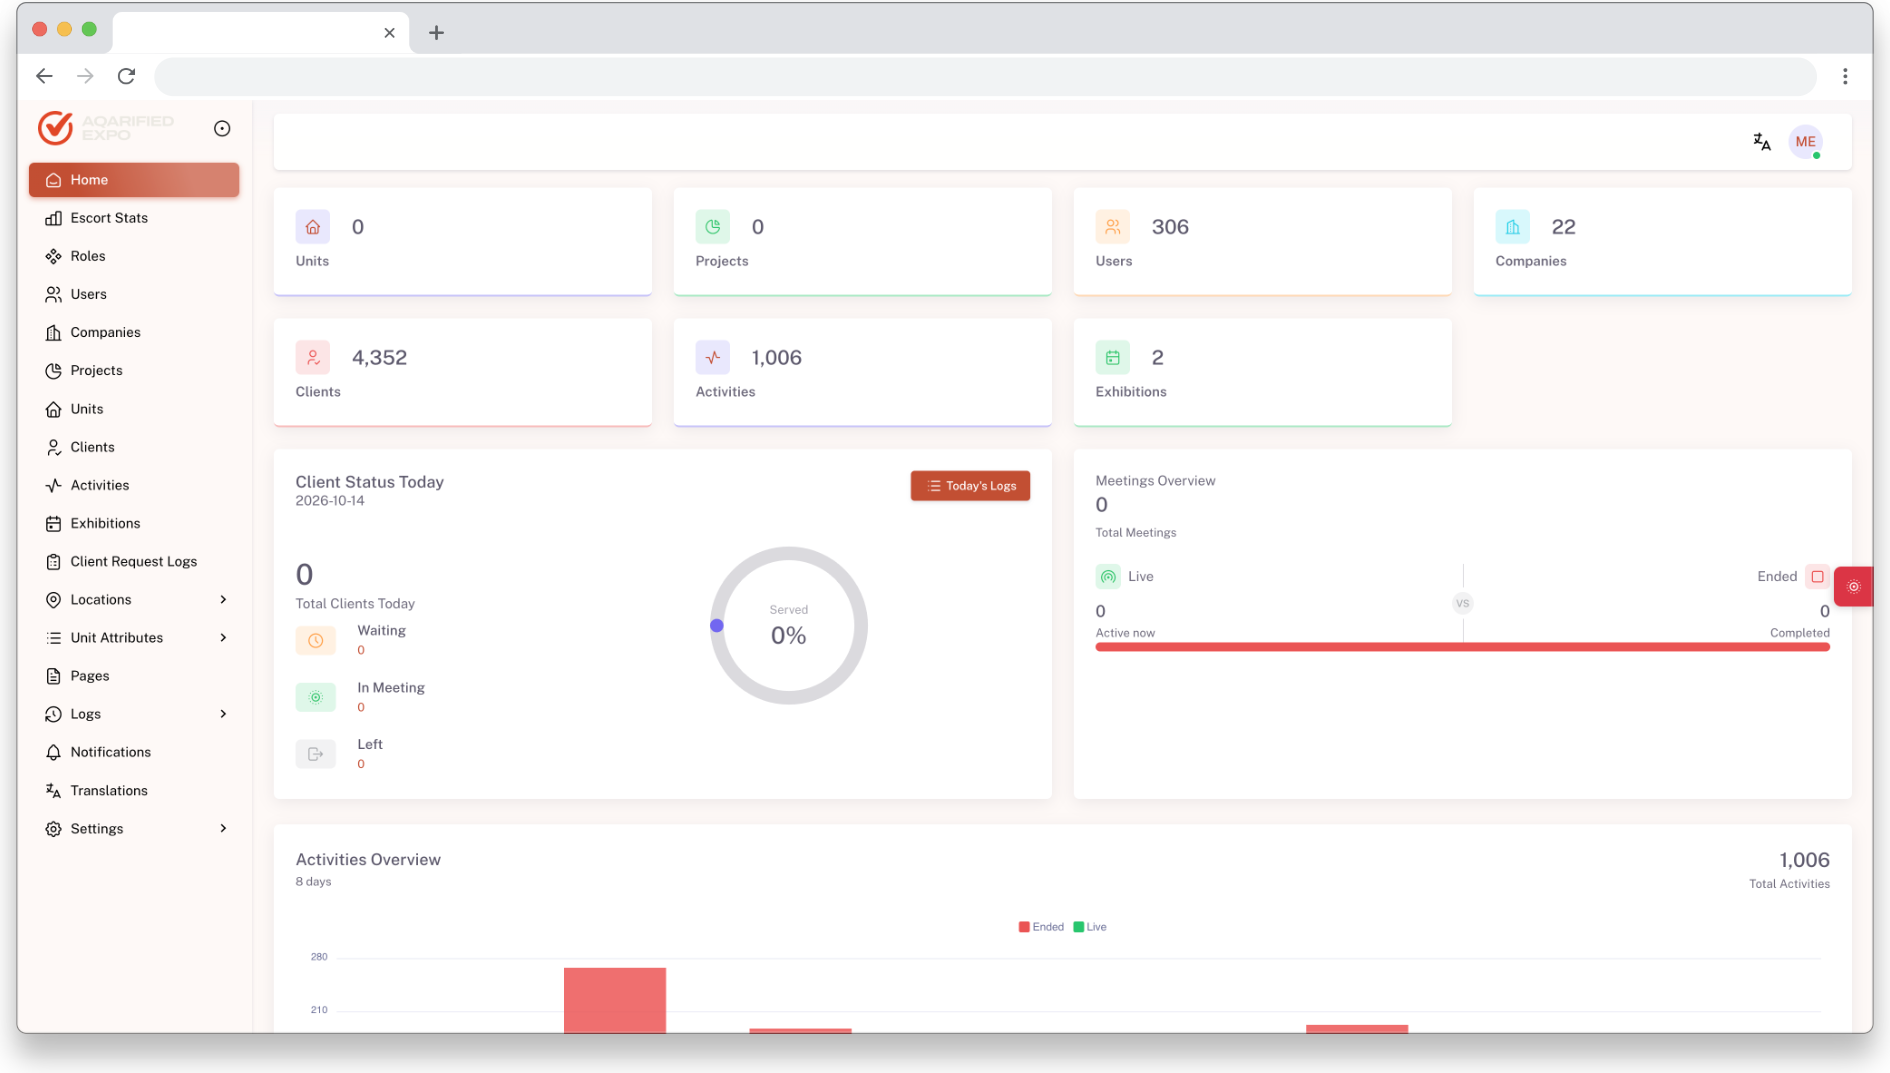Toggle the sidebar collapse circle icon
This screenshot has height=1073, width=1890.
point(222,129)
